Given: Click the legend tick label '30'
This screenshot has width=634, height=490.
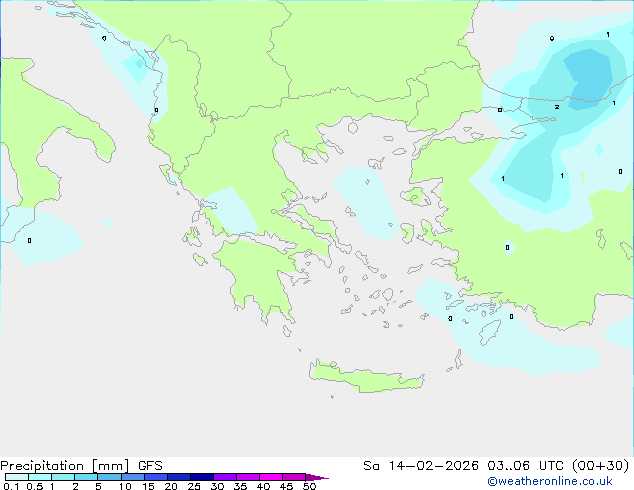Looking at the screenshot, I should point(217,486).
